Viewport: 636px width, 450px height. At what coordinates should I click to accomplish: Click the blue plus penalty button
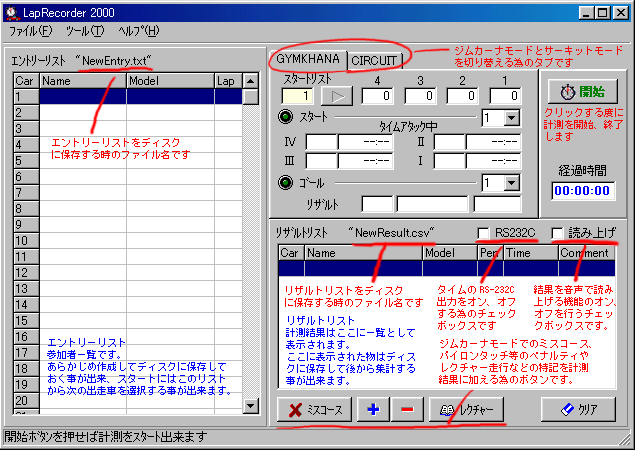click(372, 409)
